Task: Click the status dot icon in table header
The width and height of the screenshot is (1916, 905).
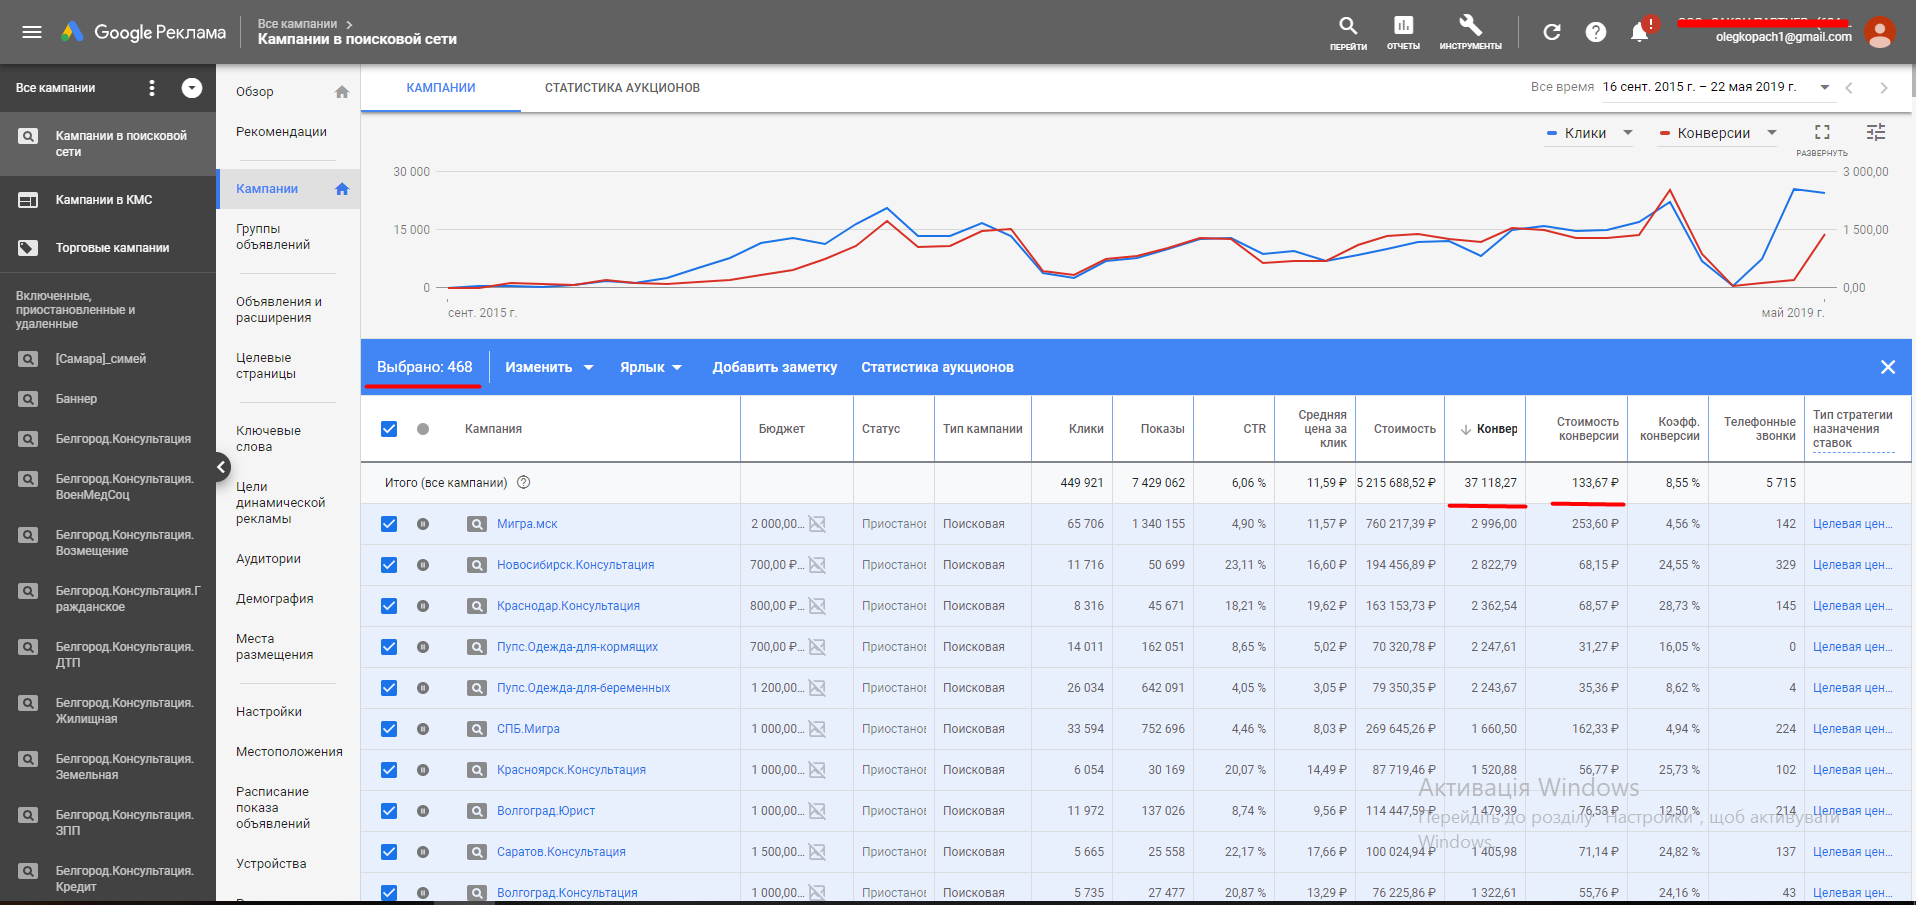Action: (x=423, y=429)
